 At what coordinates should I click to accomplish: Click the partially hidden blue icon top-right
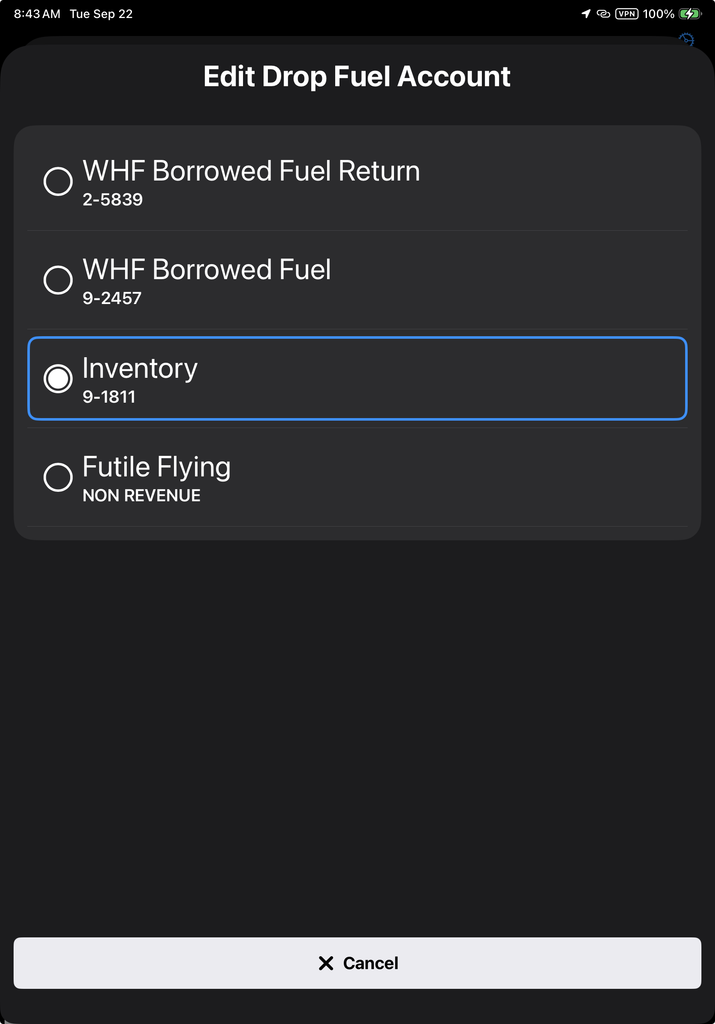click(x=686, y=39)
